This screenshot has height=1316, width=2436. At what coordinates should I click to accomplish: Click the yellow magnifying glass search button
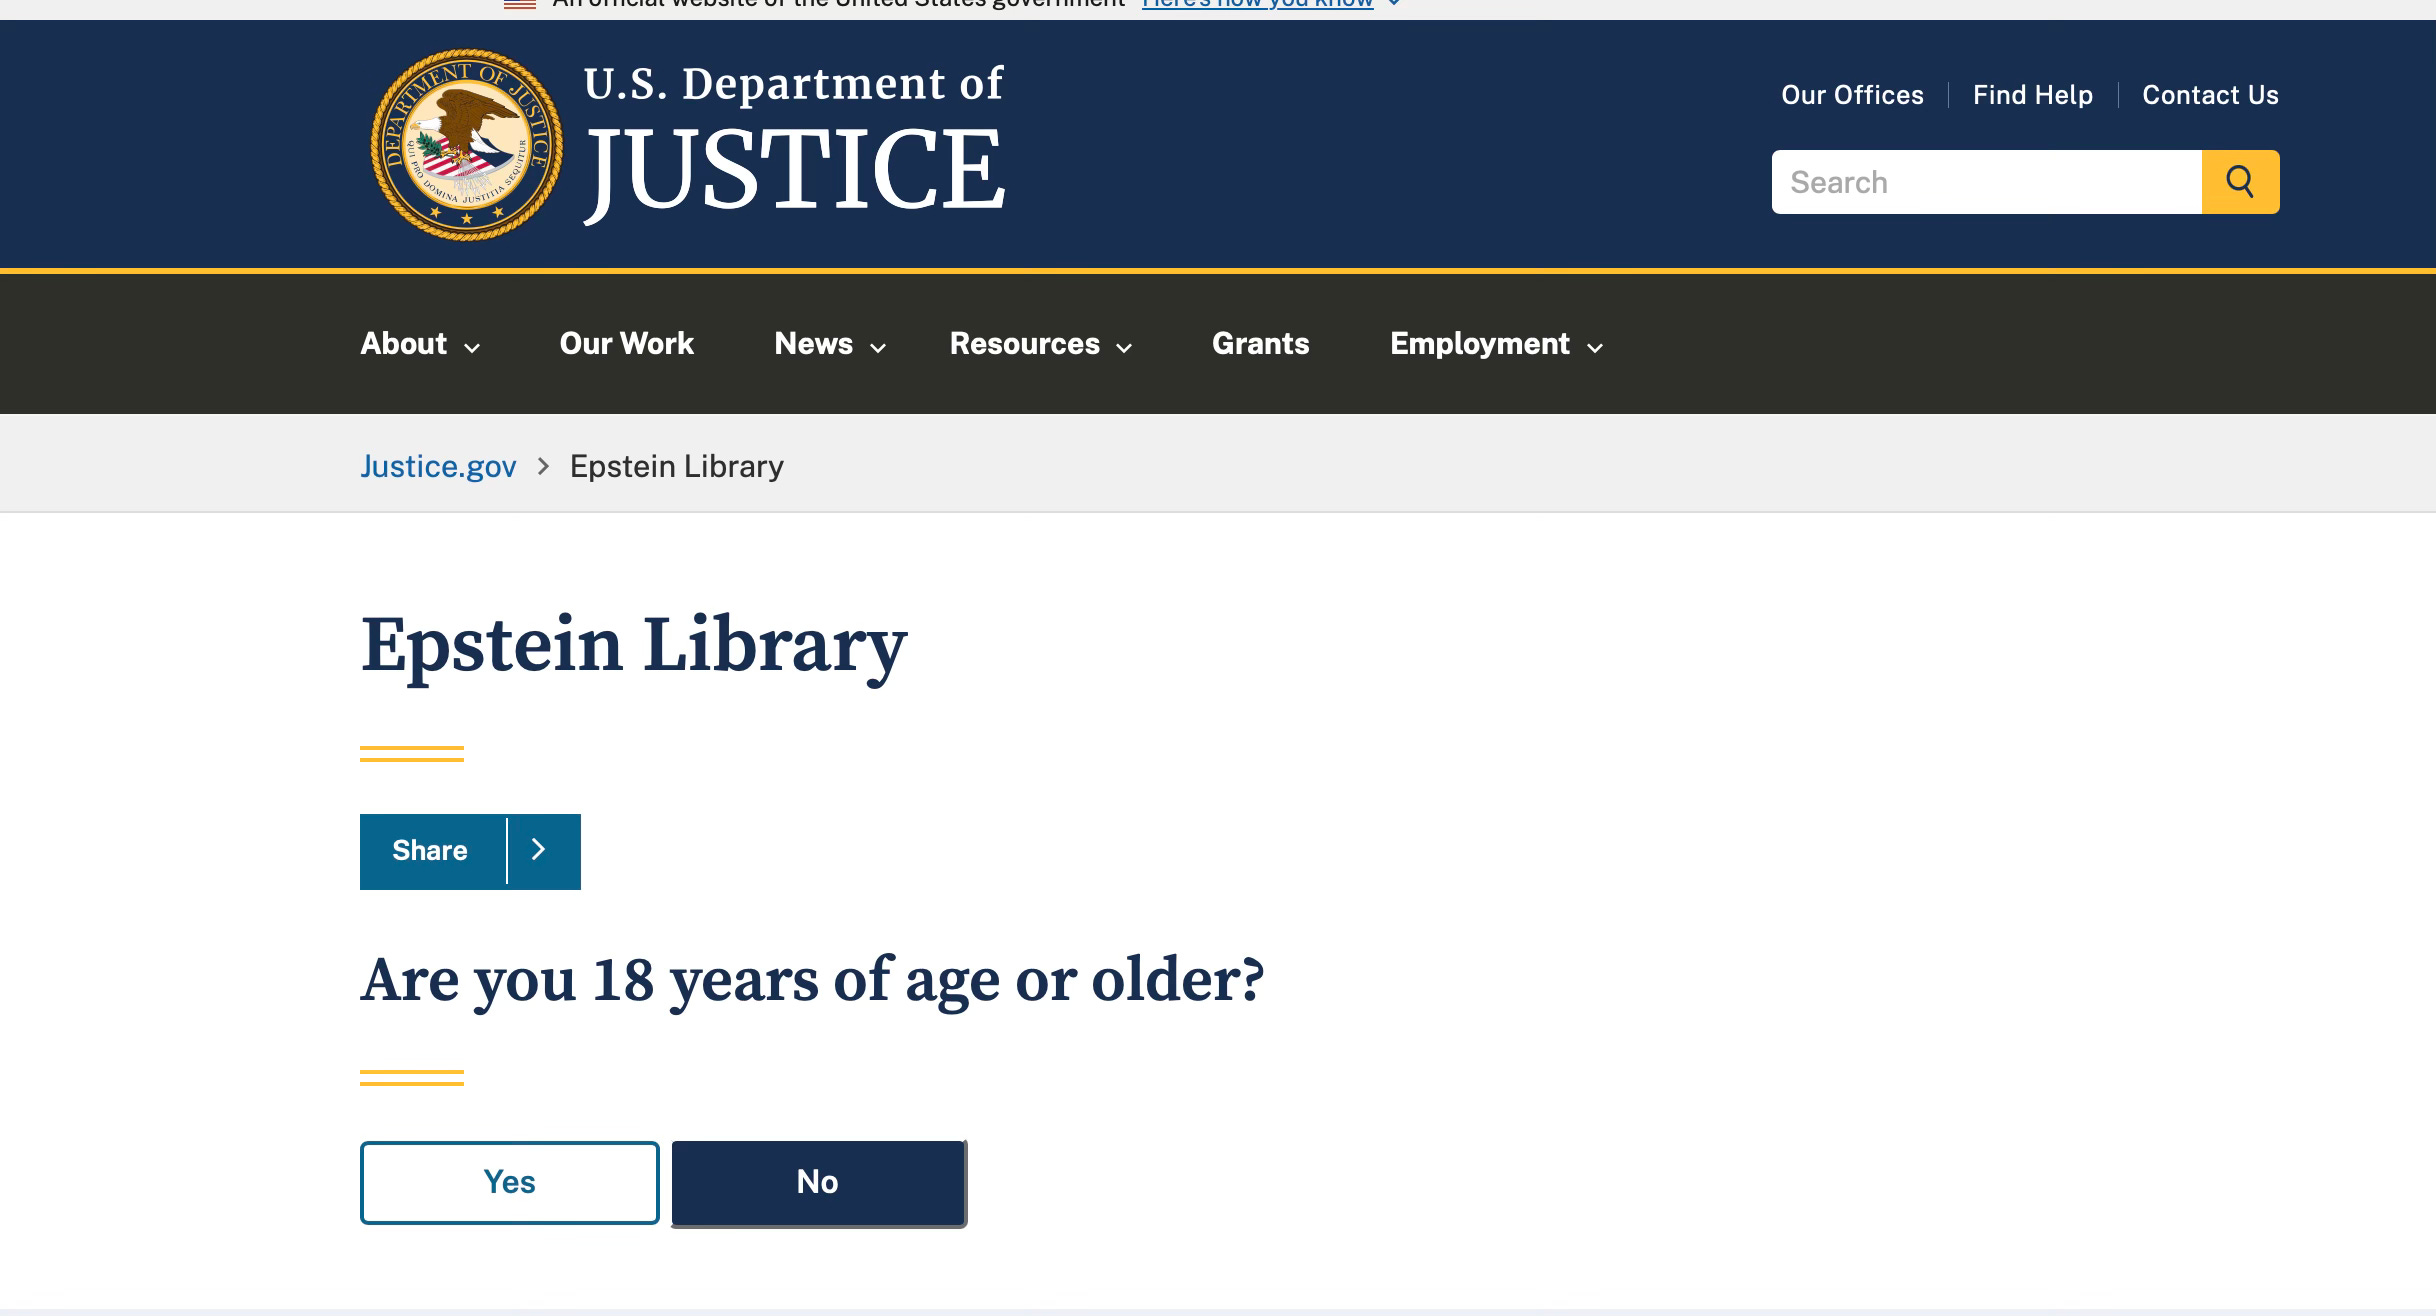pyautogui.click(x=2240, y=182)
